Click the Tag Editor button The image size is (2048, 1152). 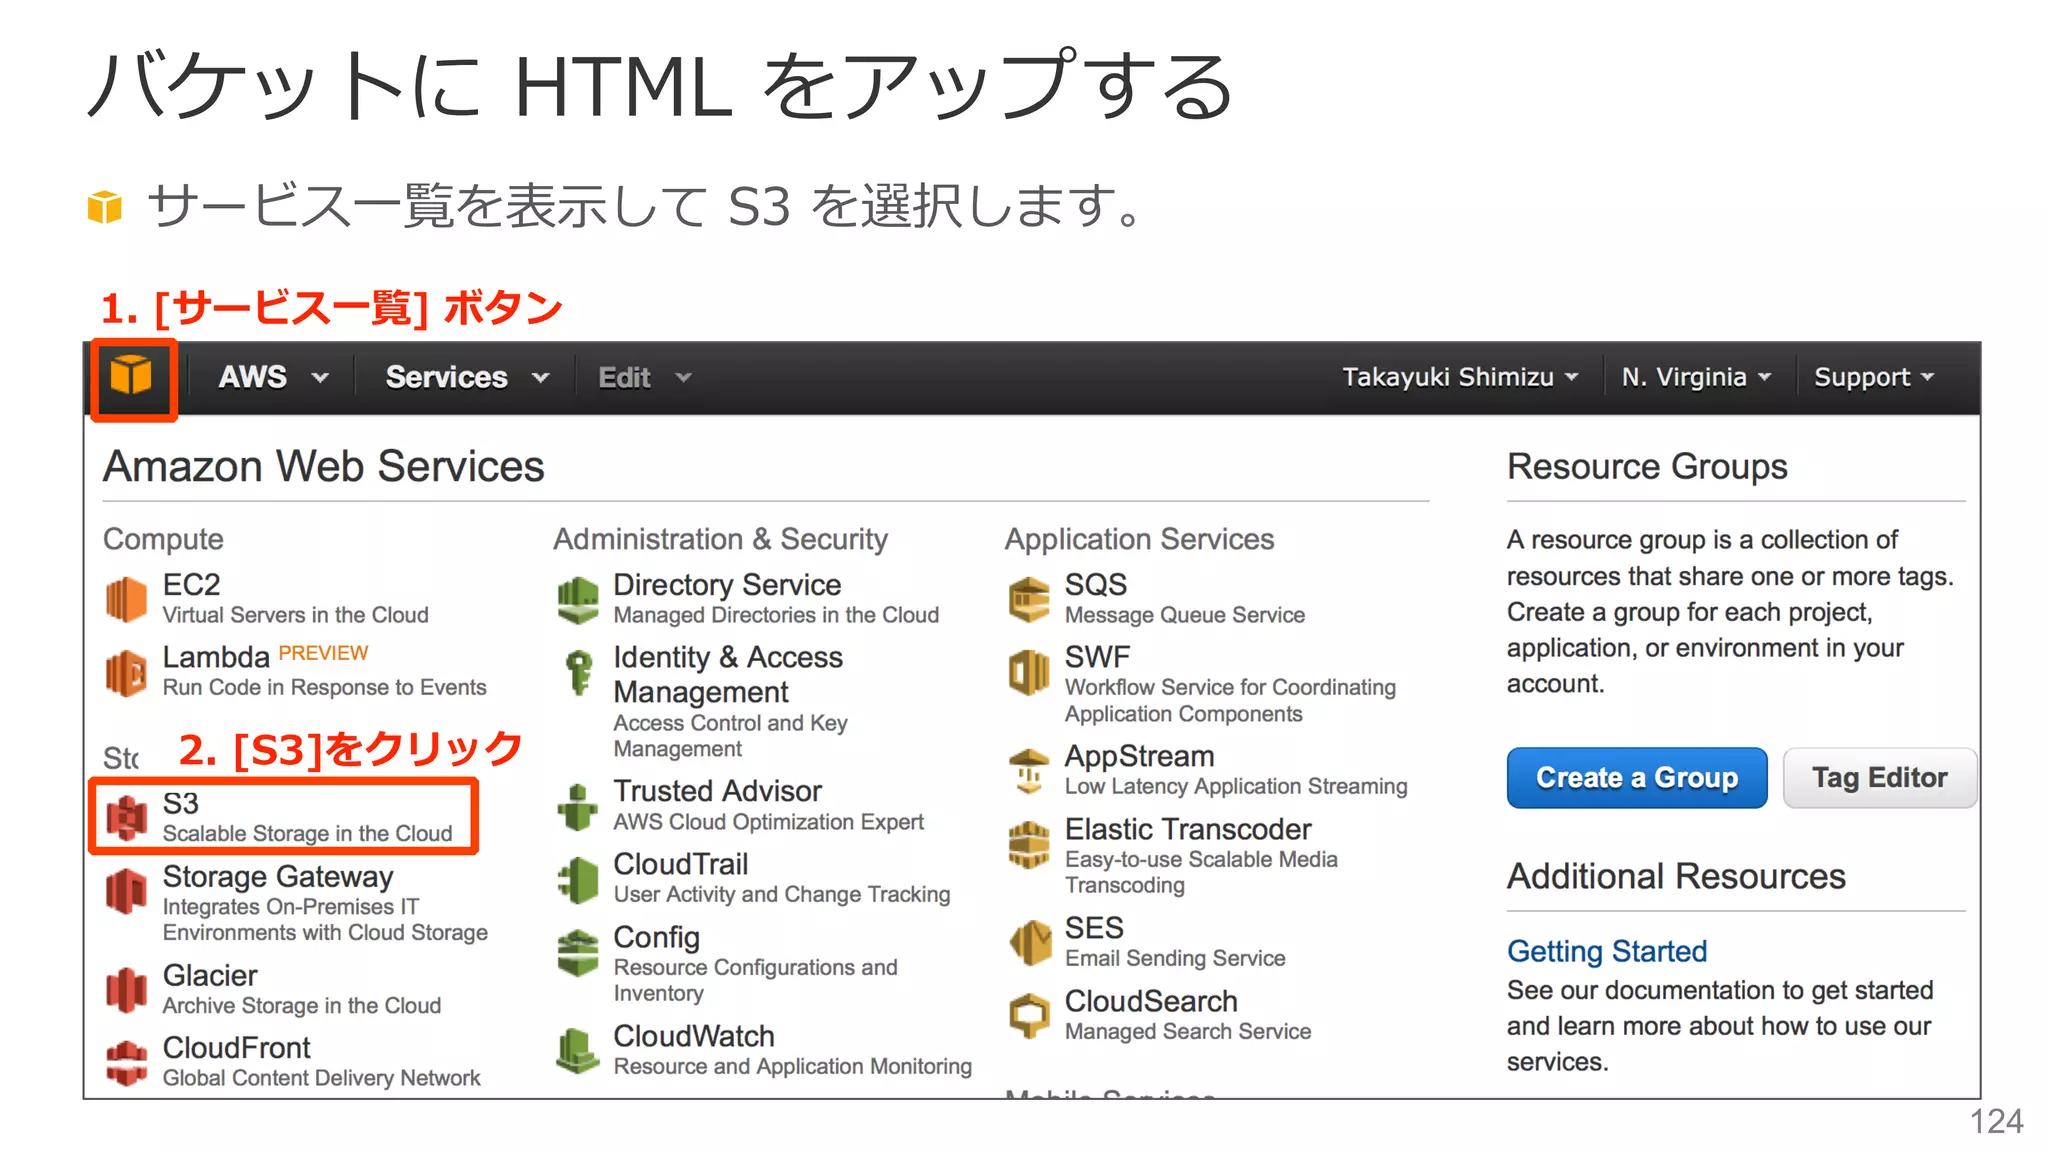click(1879, 777)
